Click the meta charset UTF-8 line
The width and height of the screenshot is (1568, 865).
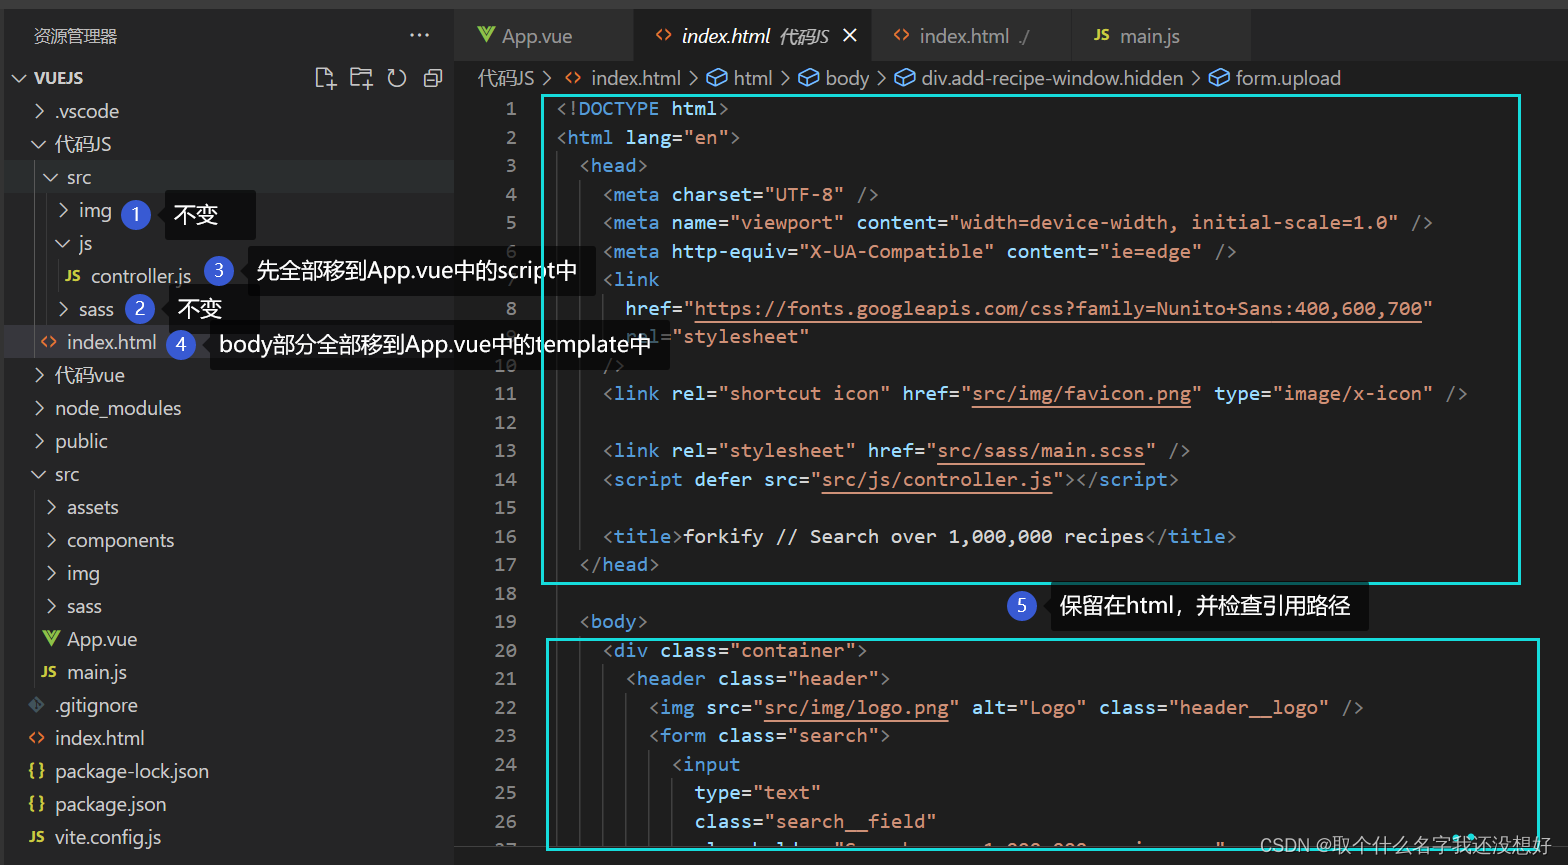point(740,194)
